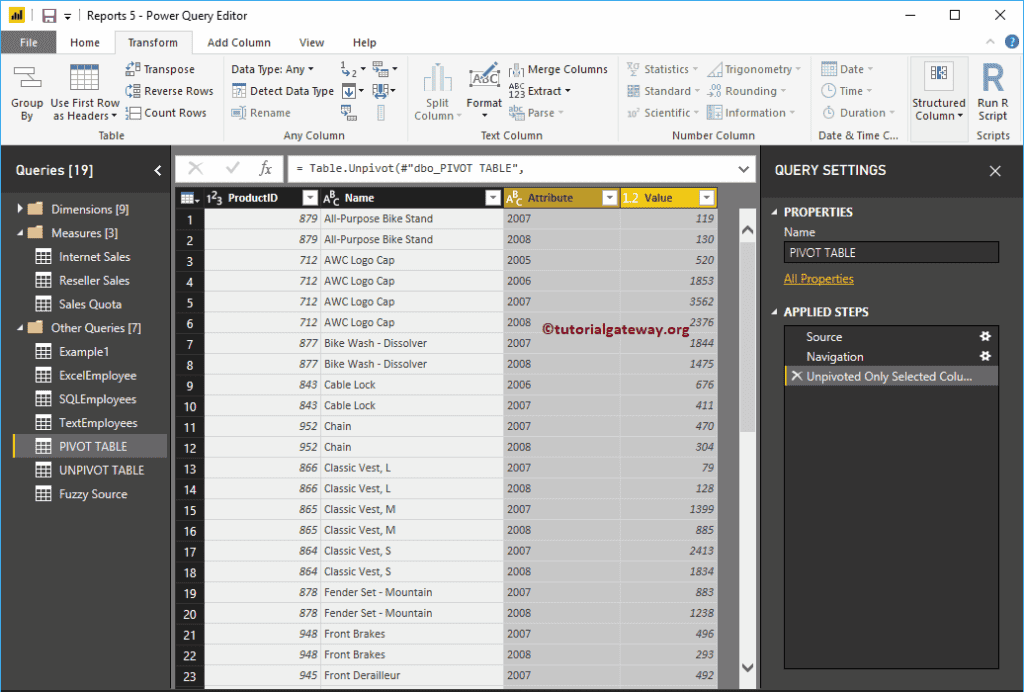Select the Split Column icon
This screenshot has width=1024, height=692.
(x=437, y=80)
